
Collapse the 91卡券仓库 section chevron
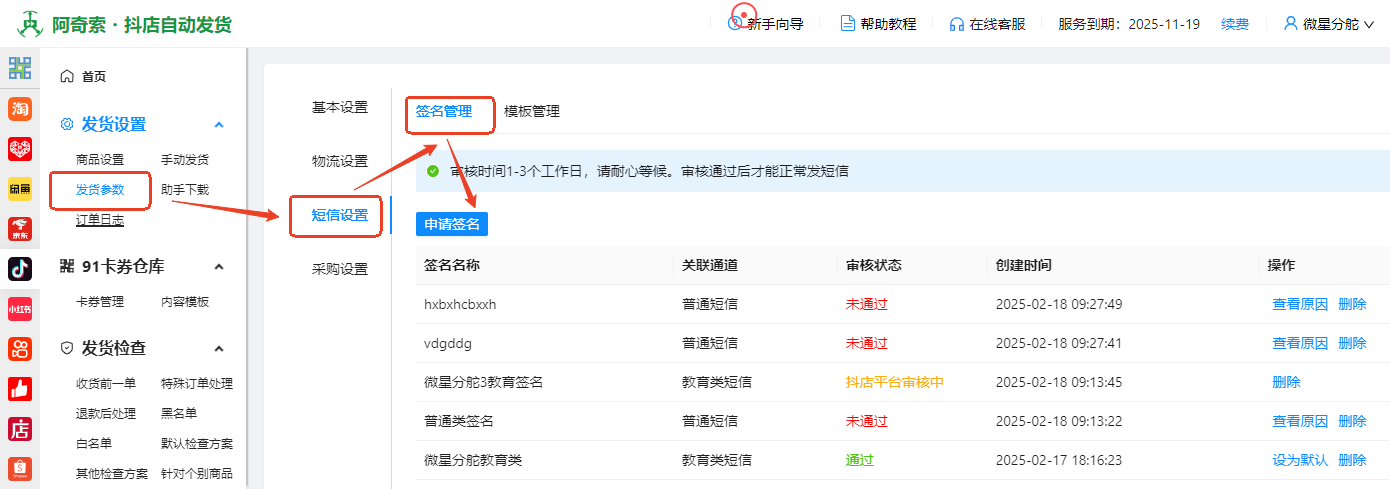(x=219, y=266)
